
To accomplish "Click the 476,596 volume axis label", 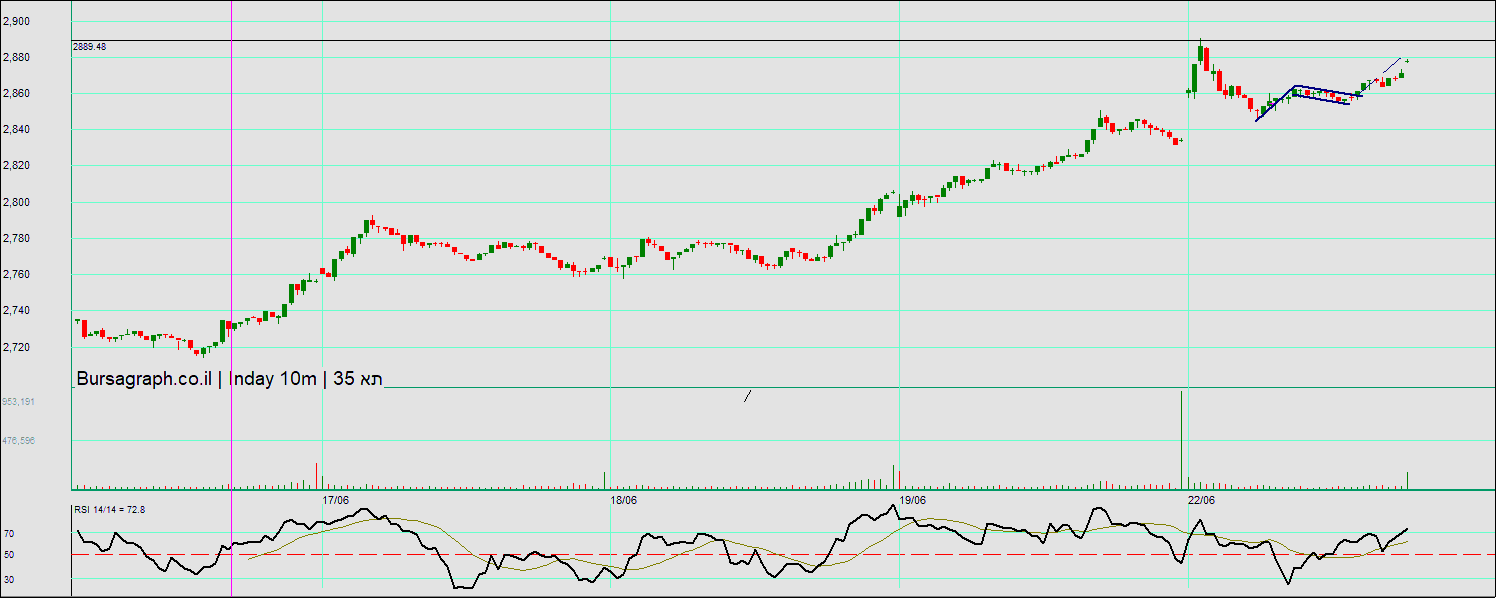I will (18, 440).
